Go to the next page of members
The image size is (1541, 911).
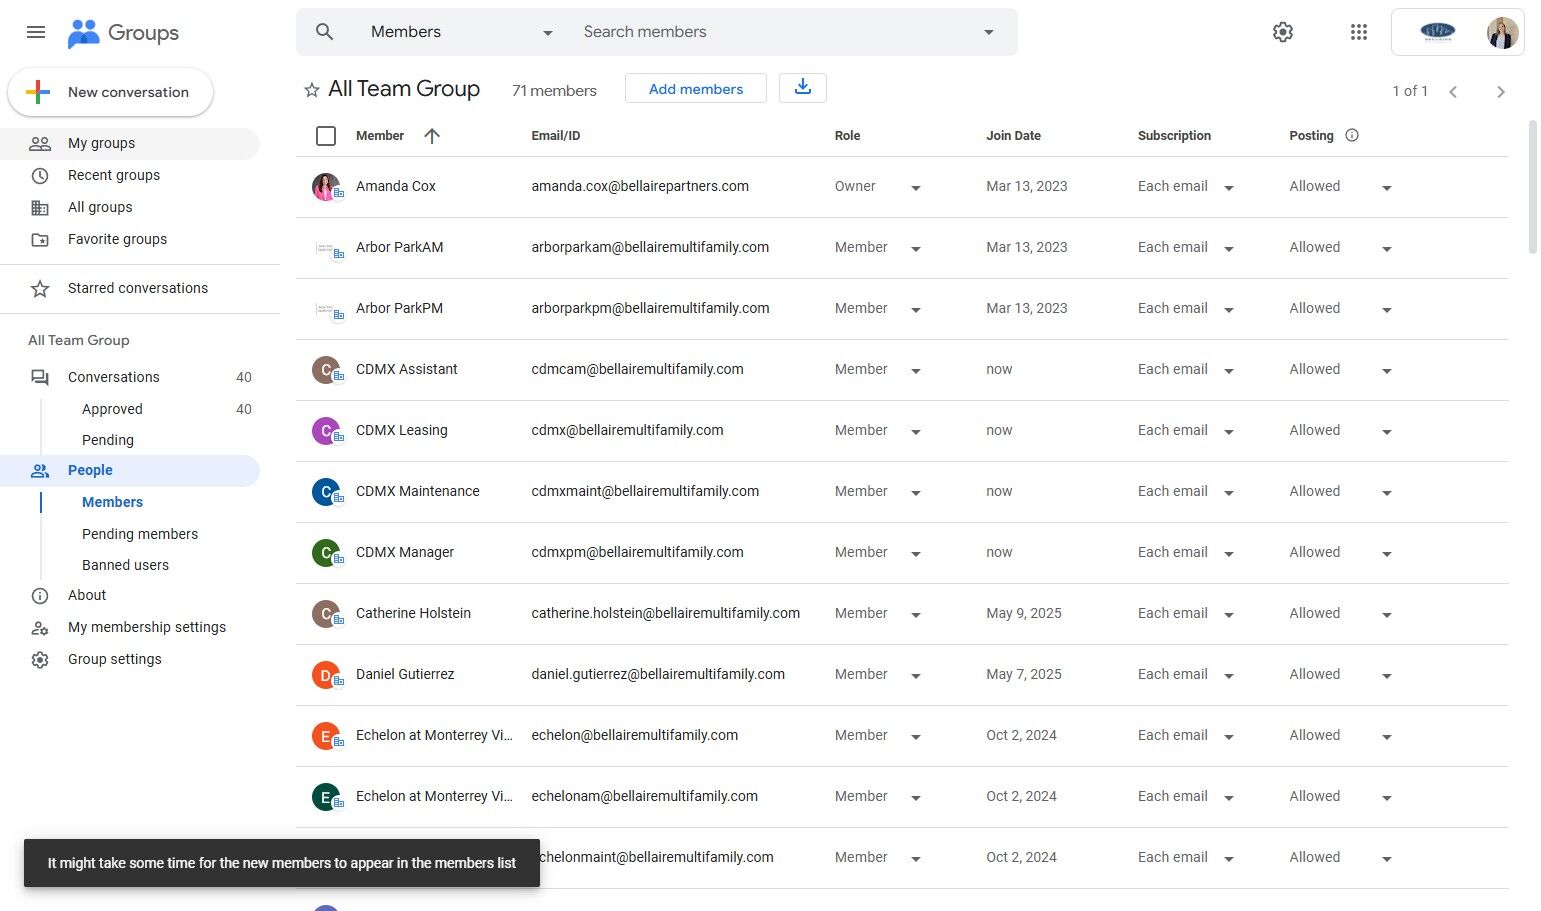click(1500, 92)
